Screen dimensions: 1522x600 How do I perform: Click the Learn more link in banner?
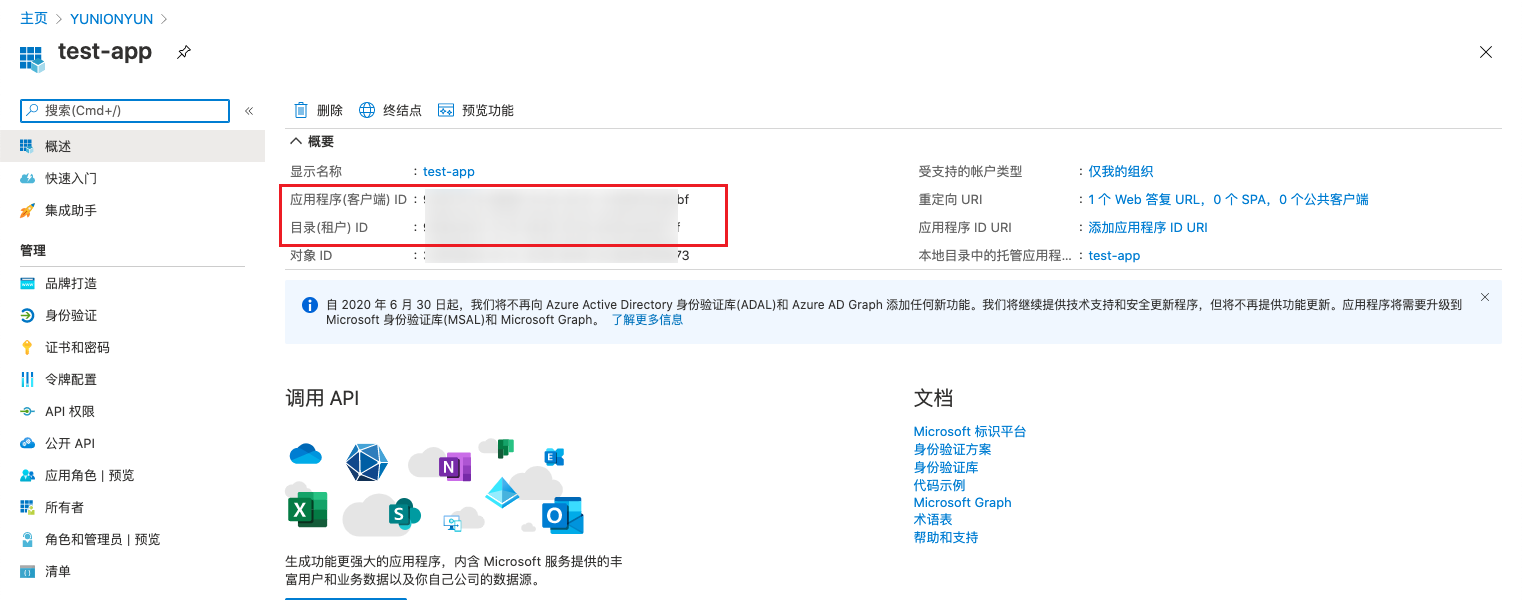click(647, 320)
